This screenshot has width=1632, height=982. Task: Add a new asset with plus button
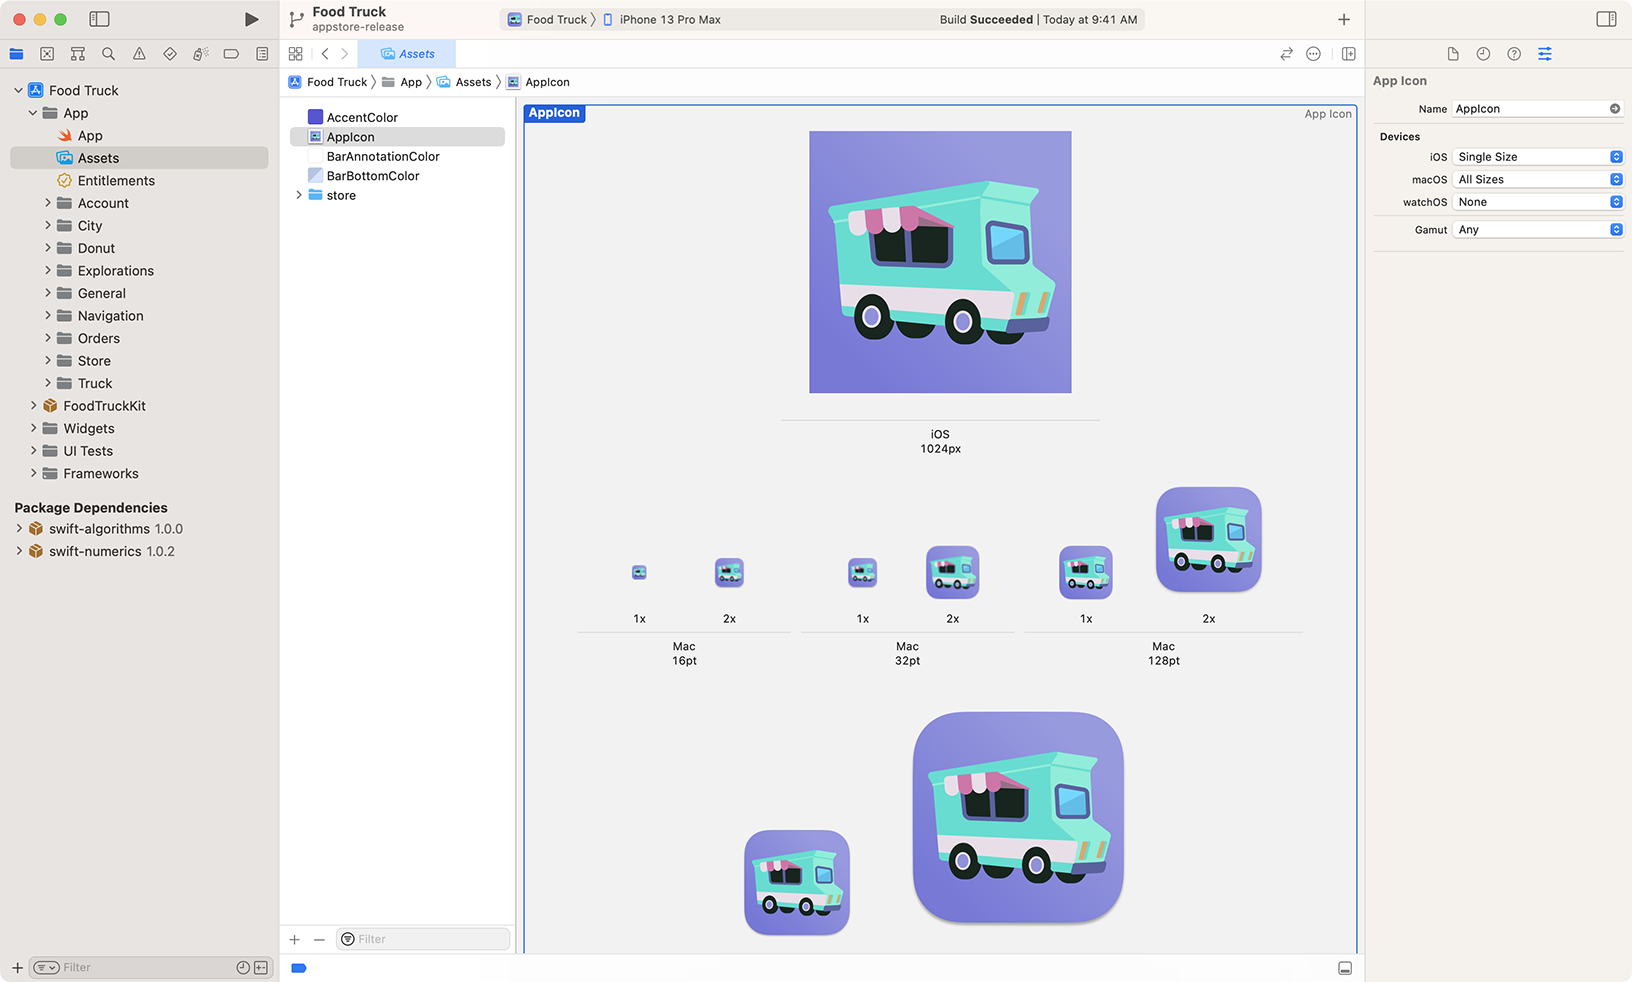click(294, 939)
